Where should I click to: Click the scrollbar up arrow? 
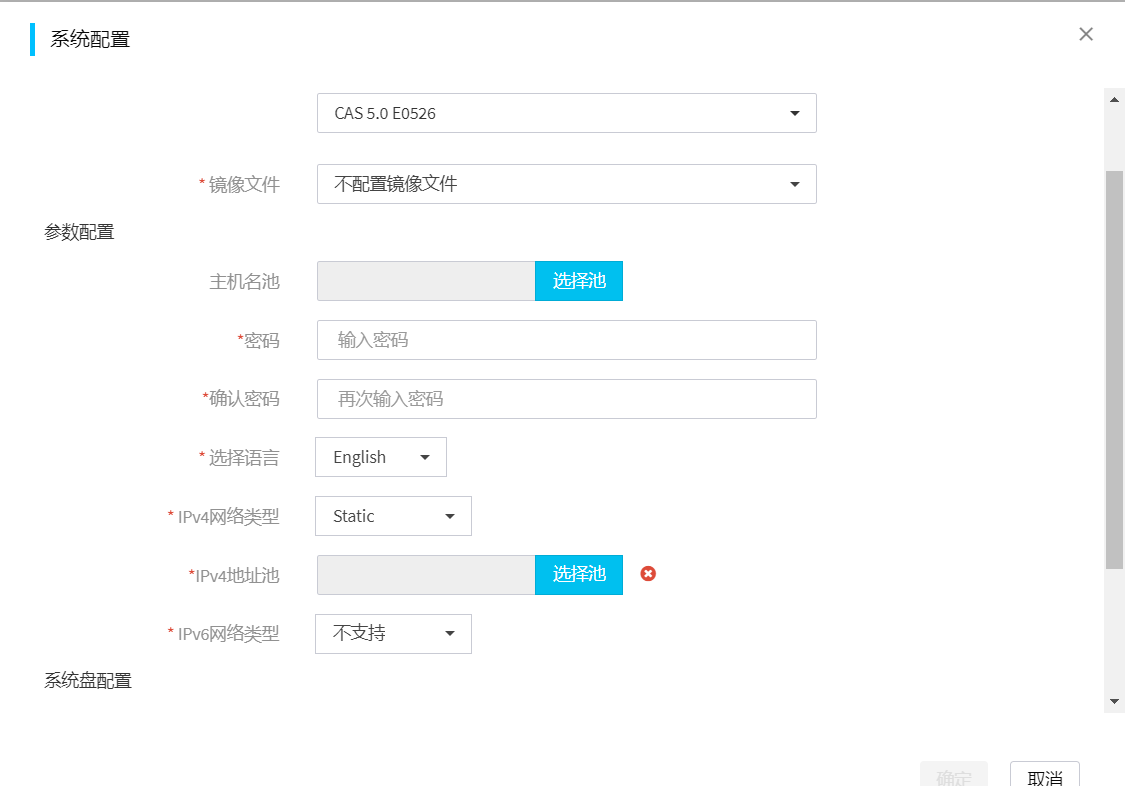click(1114, 99)
